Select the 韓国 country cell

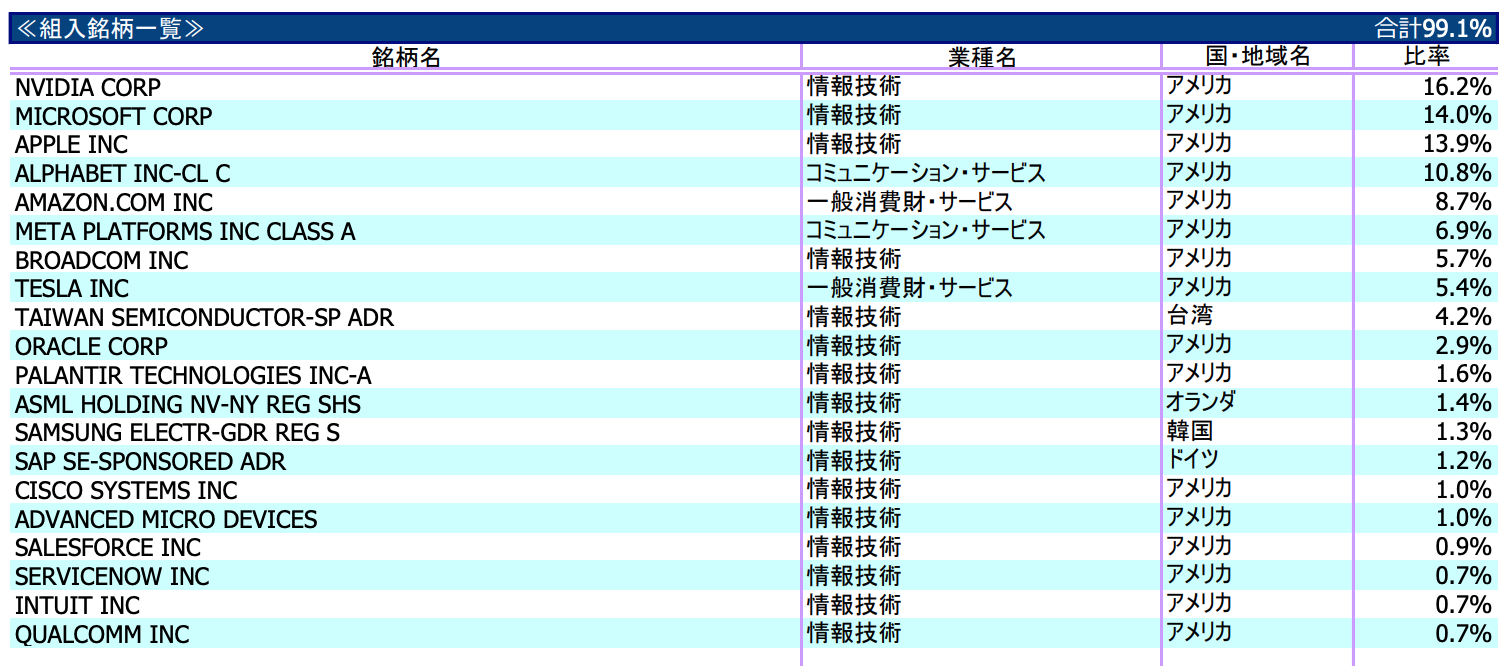[1189, 433]
